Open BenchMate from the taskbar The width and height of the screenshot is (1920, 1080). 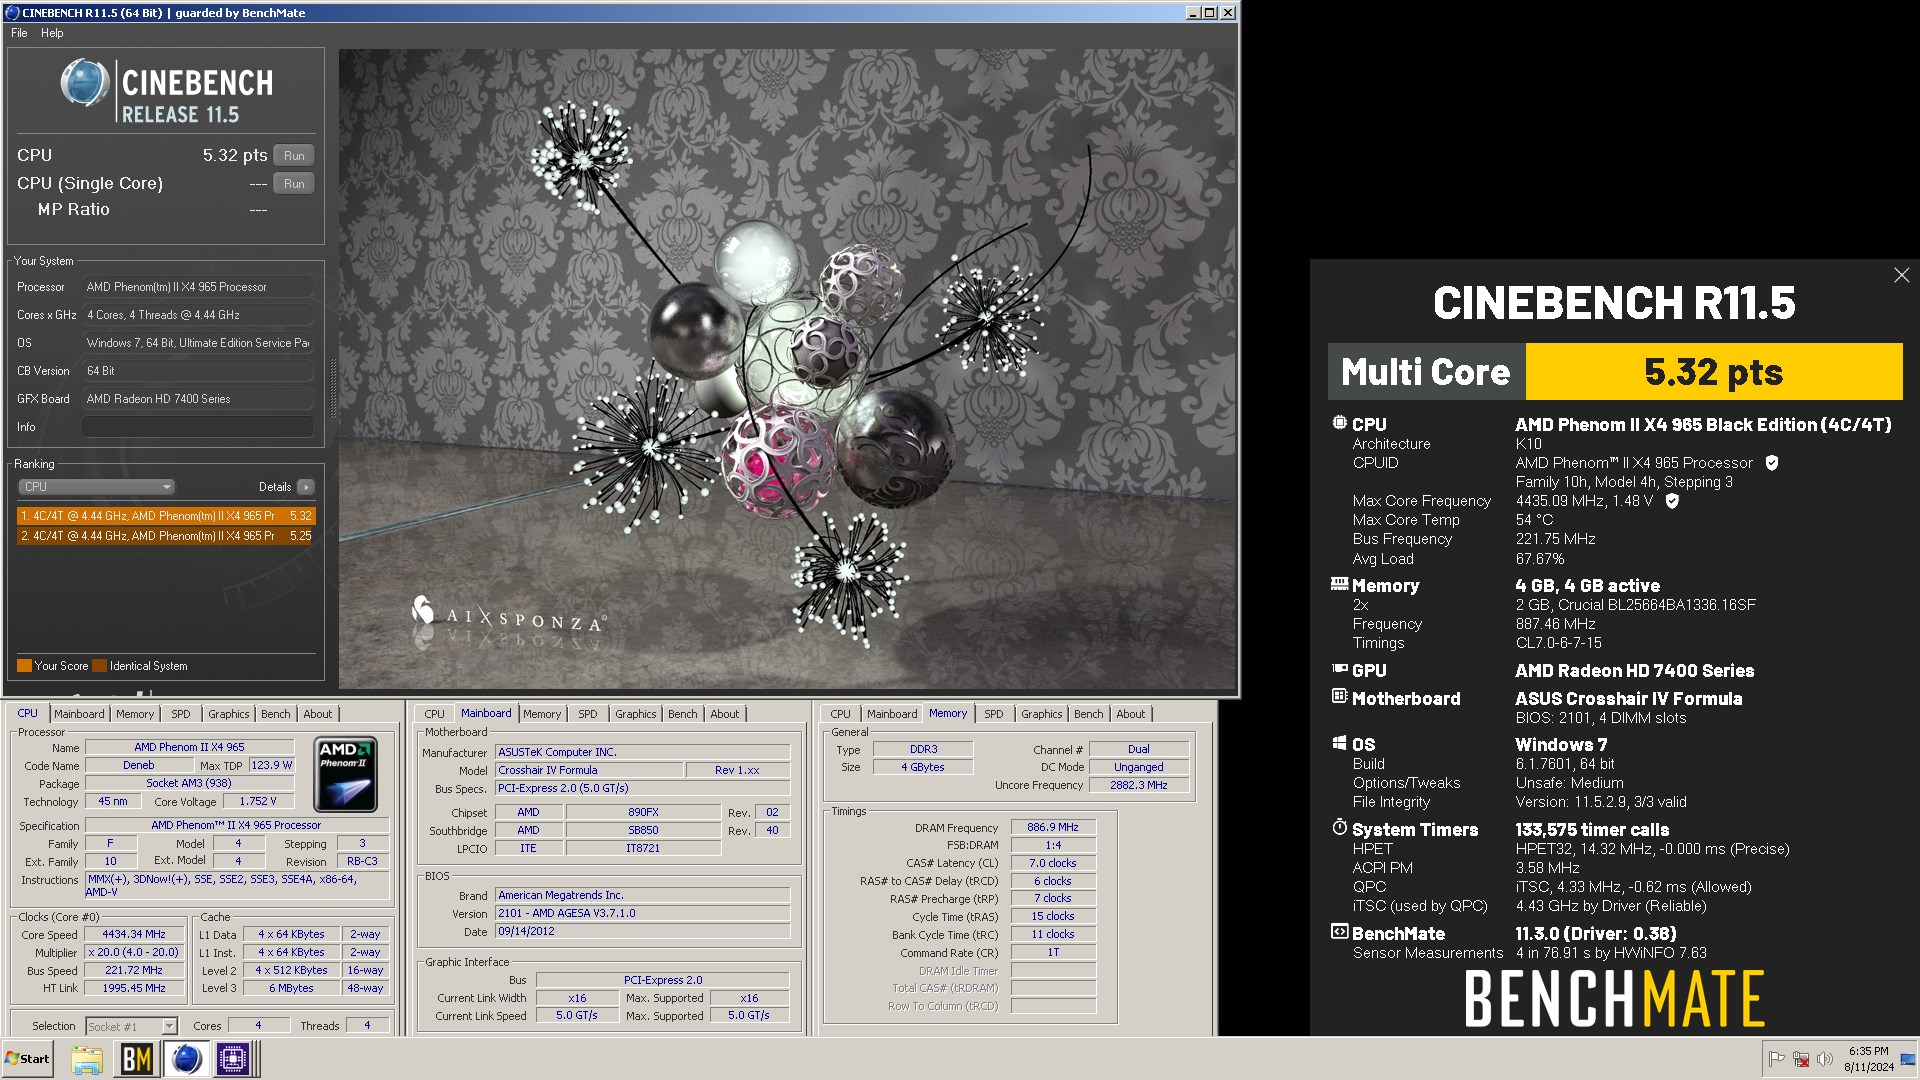pos(136,1060)
